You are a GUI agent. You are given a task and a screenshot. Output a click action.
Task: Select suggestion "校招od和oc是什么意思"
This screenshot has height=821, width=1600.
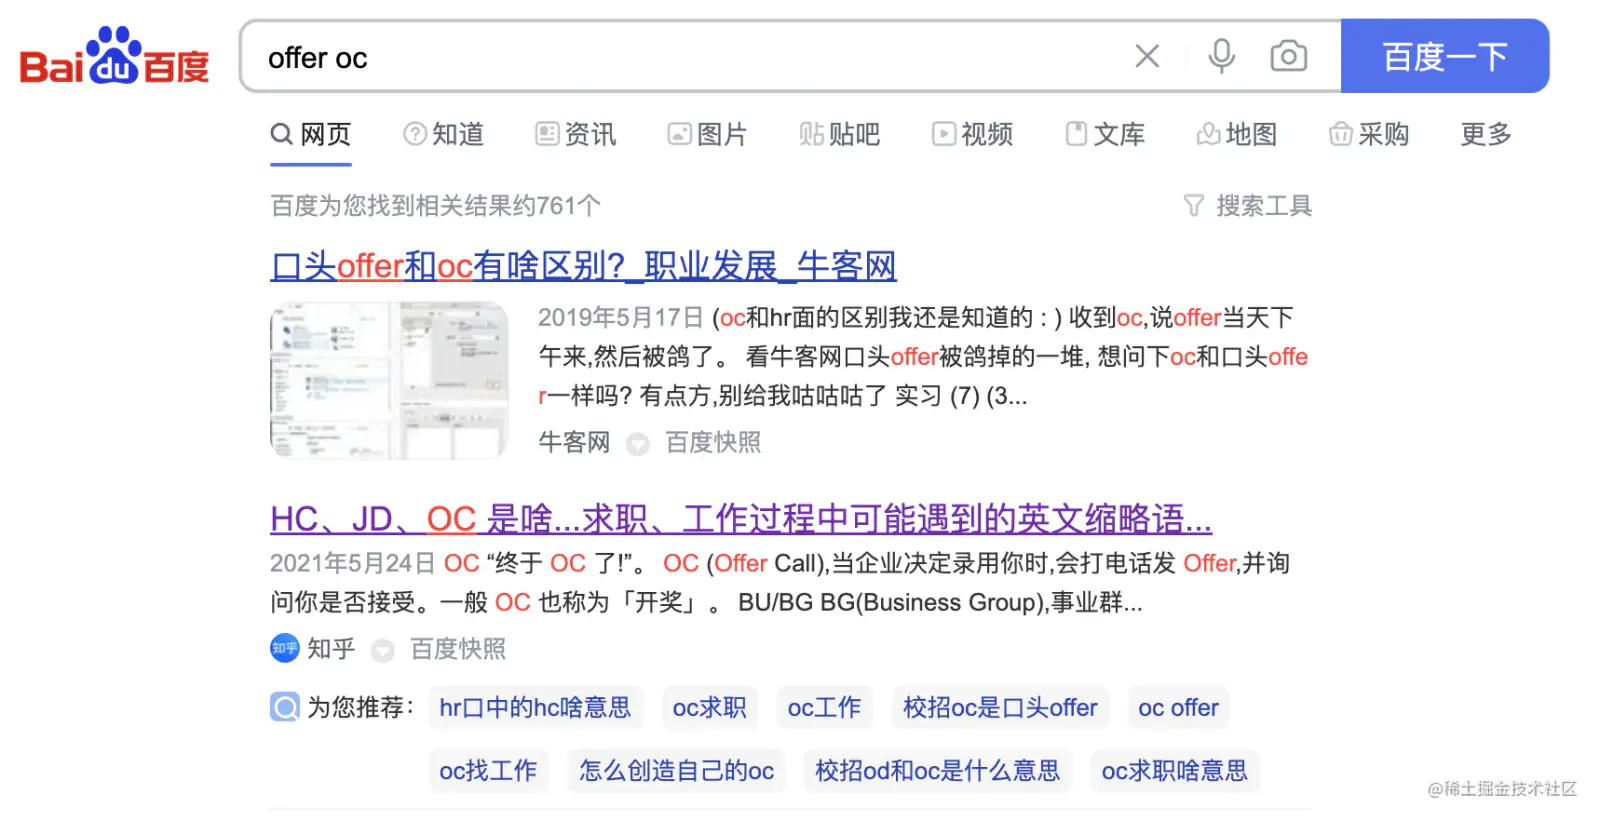(938, 771)
